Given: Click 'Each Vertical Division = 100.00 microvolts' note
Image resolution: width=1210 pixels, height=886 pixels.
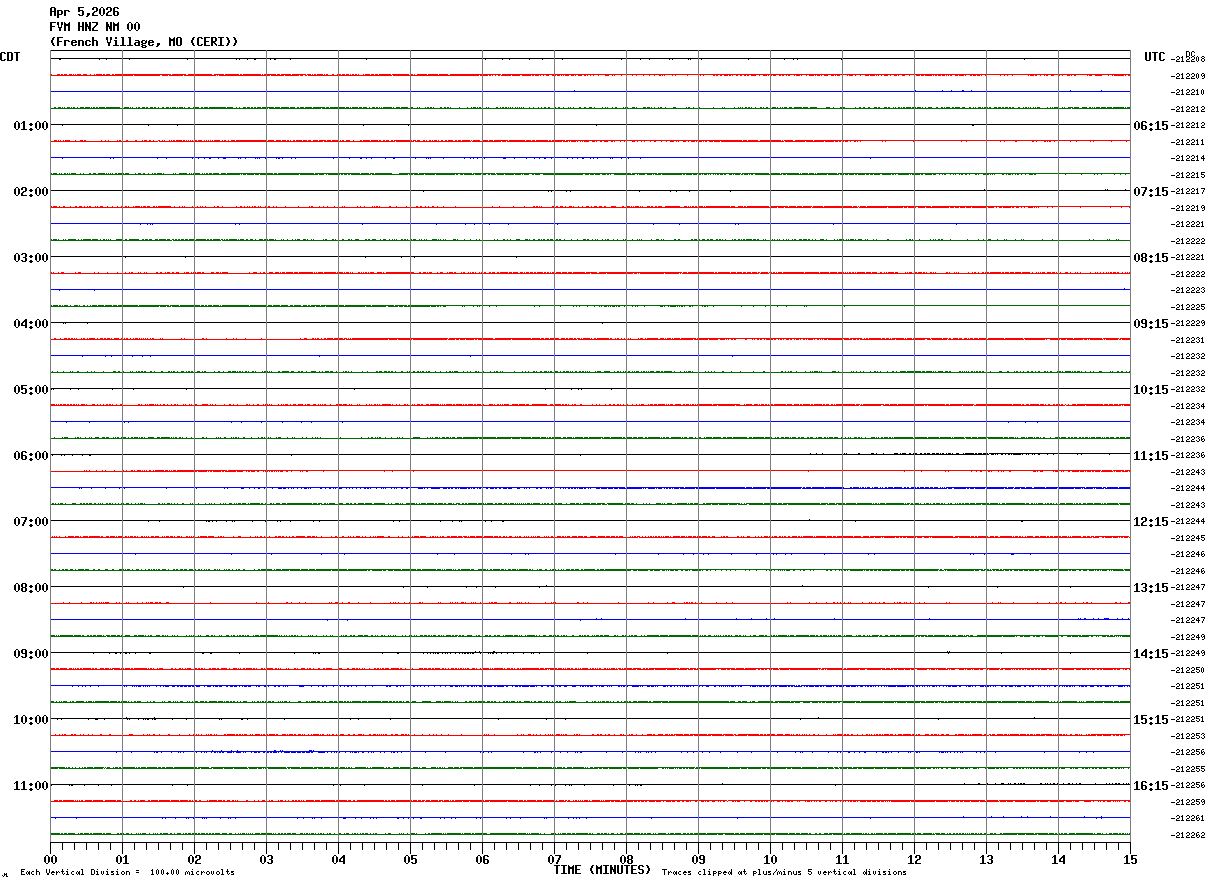Looking at the screenshot, I should tap(127, 873).
